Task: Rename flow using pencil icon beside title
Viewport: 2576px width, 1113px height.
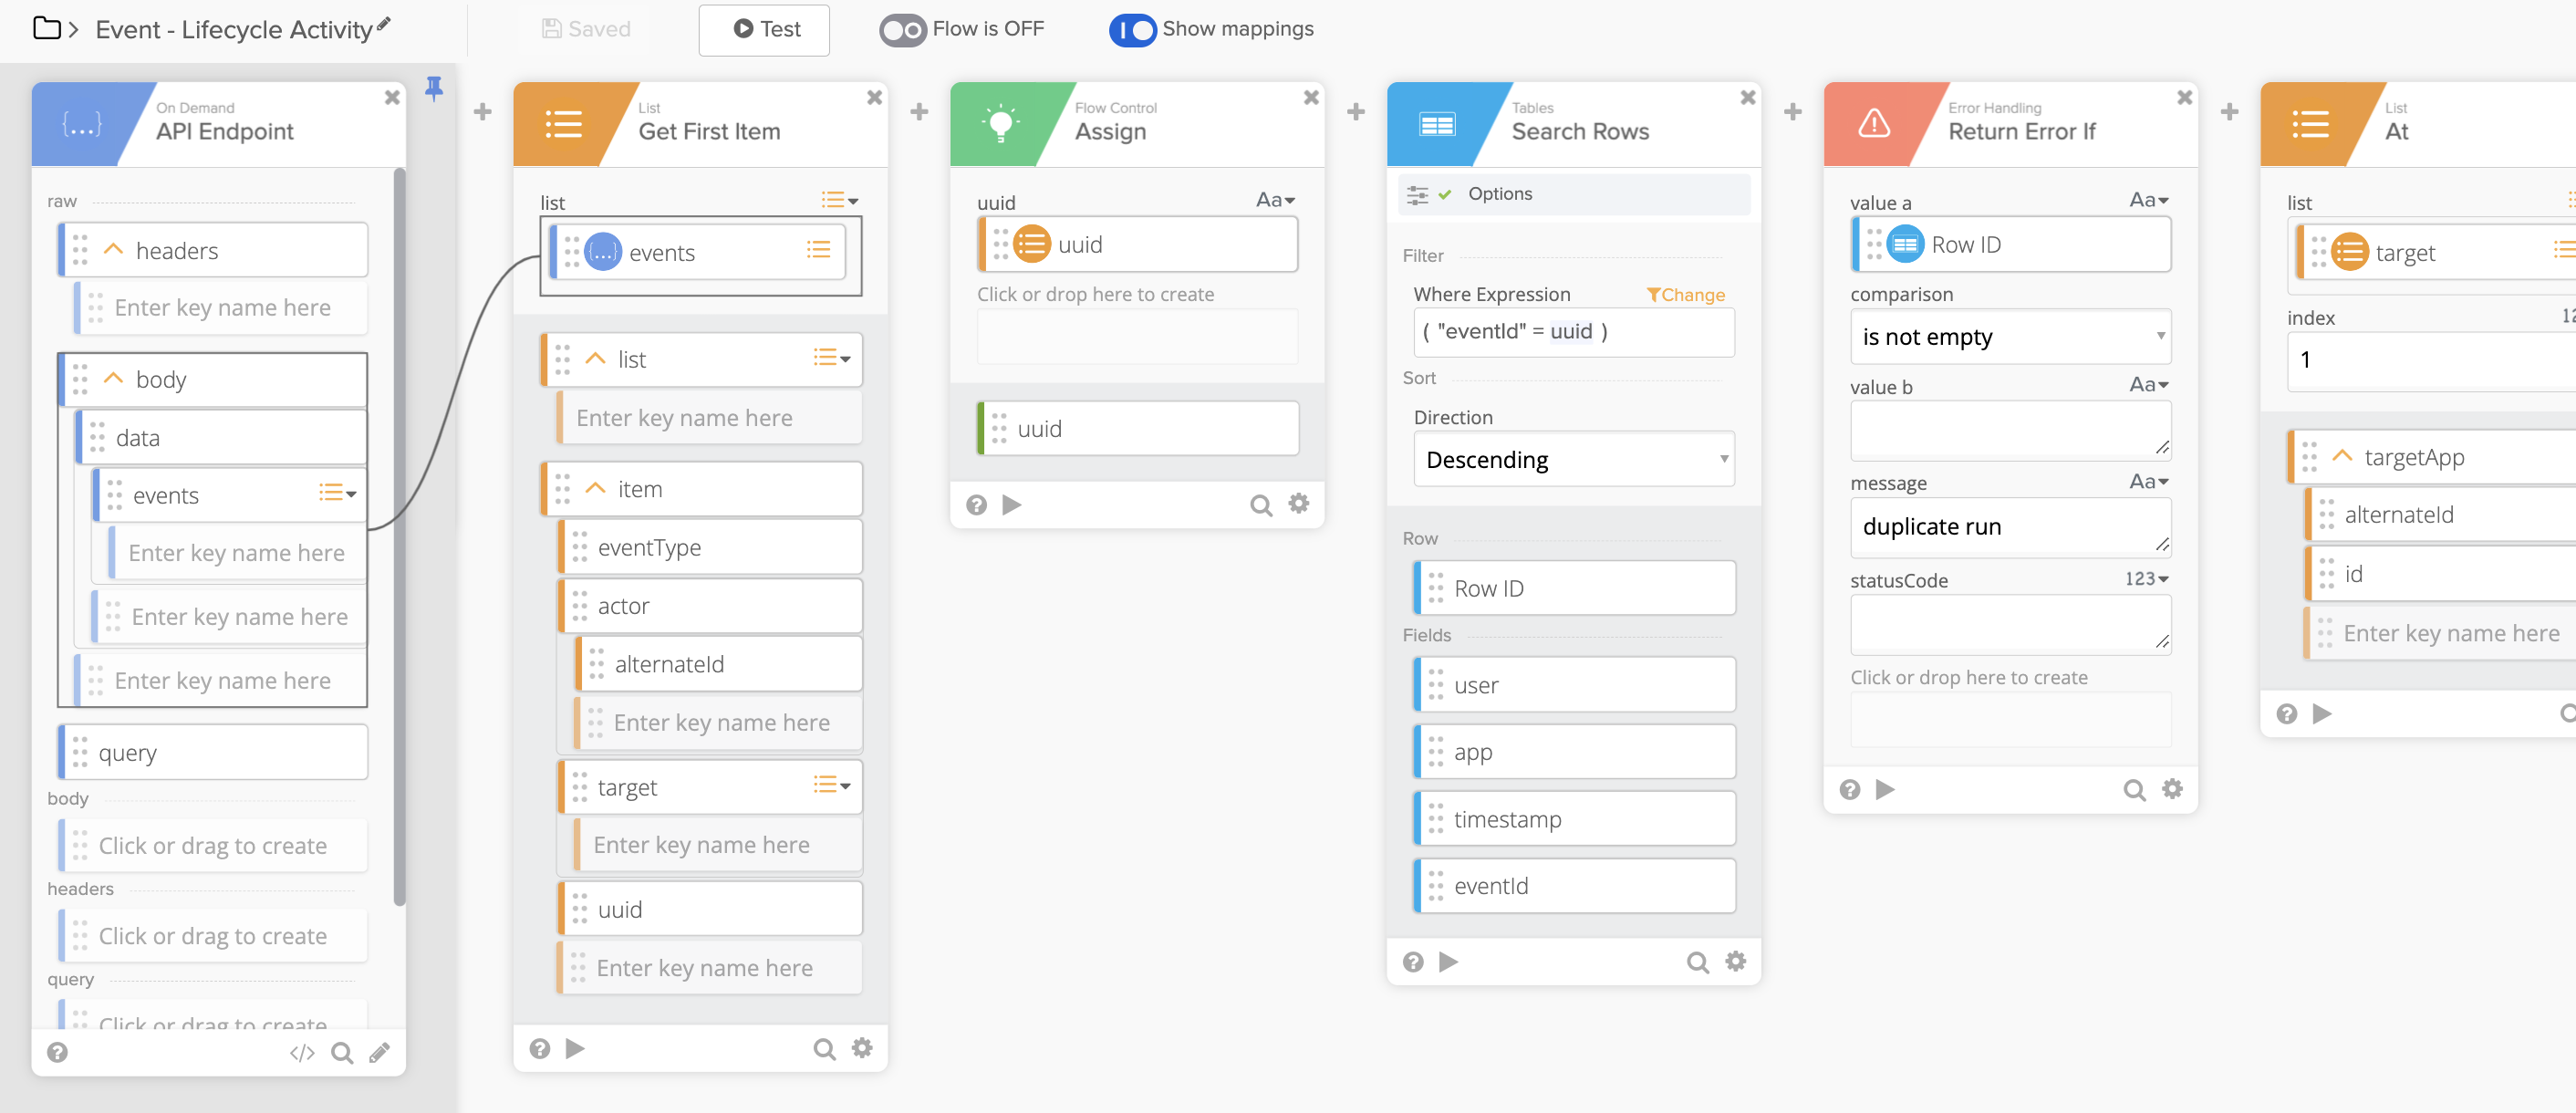Action: [384, 24]
